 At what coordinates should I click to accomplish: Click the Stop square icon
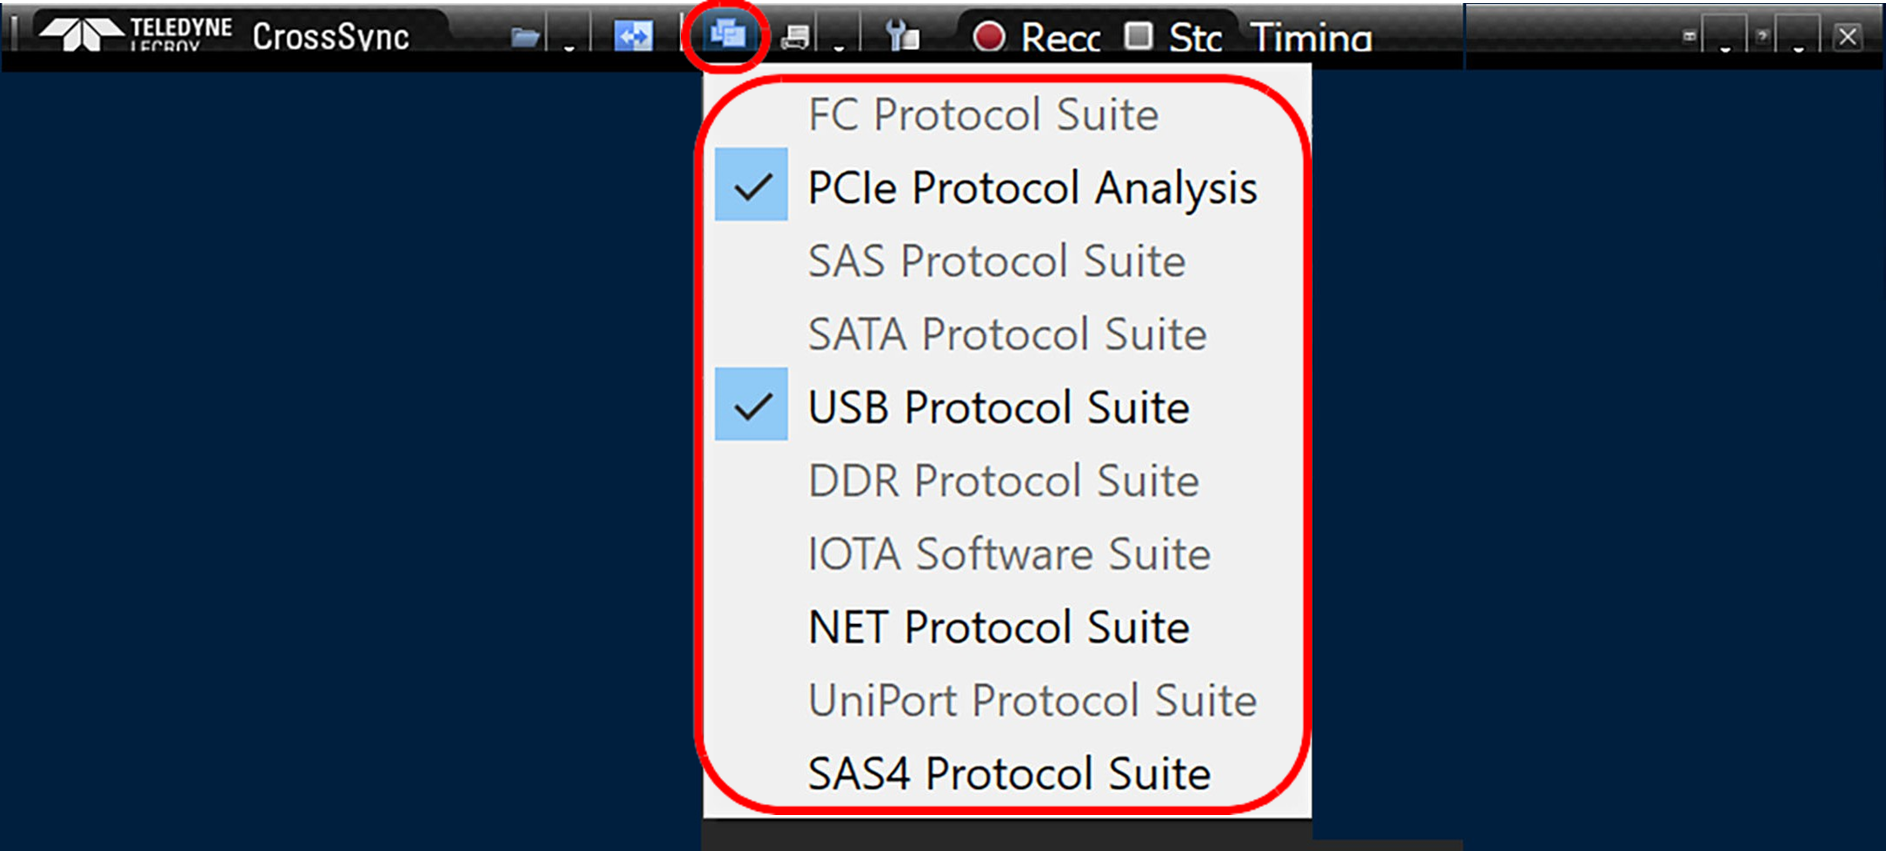[1138, 36]
